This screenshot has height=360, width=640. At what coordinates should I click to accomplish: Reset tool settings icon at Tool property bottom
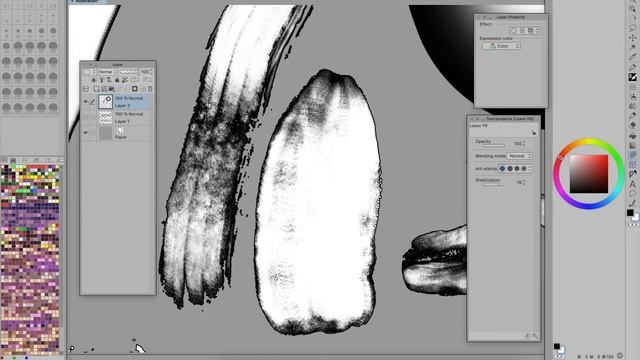pyautogui.click(x=527, y=336)
